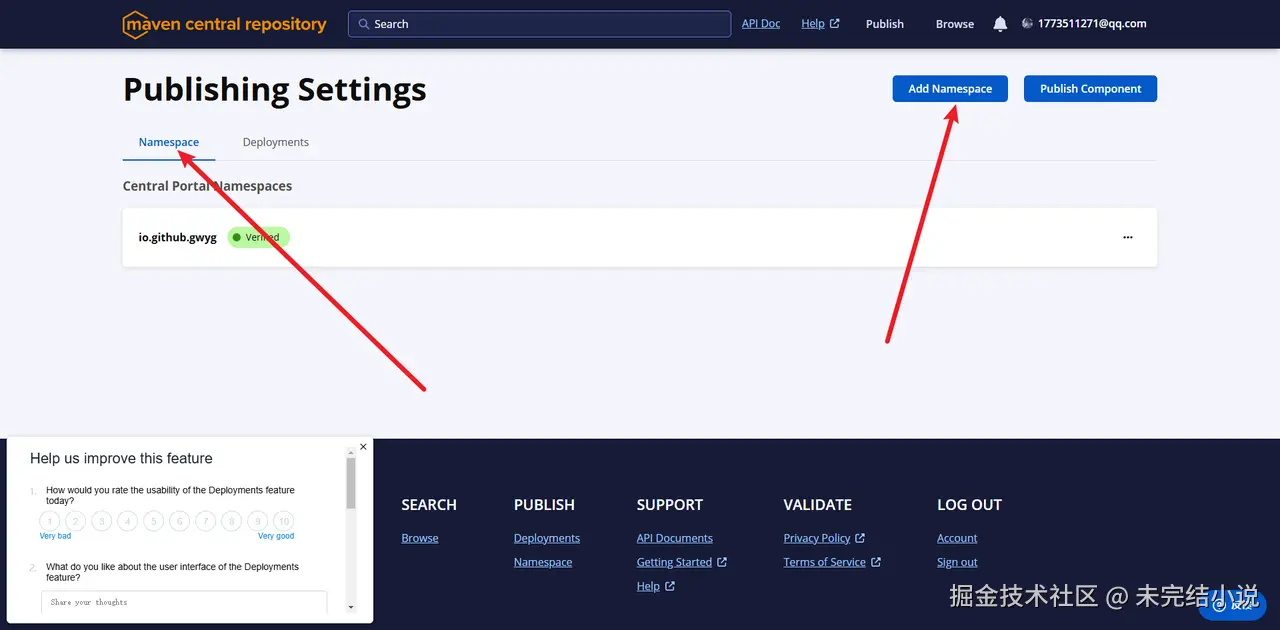Click the Verified status badge
Screen dimensions: 1280x630
[x=258, y=238]
